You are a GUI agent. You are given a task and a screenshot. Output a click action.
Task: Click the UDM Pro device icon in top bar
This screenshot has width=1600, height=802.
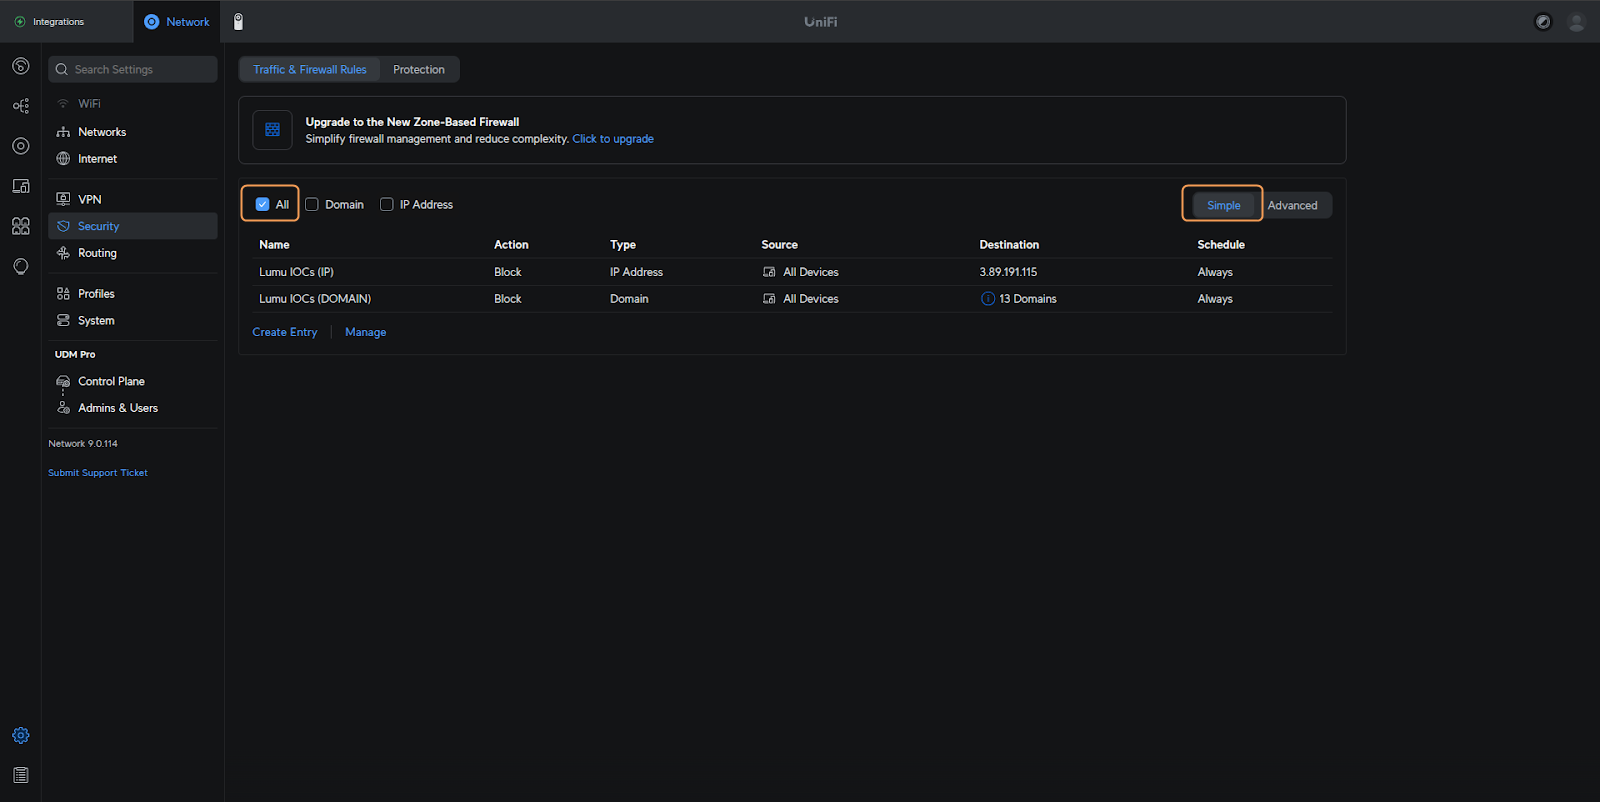[238, 21]
